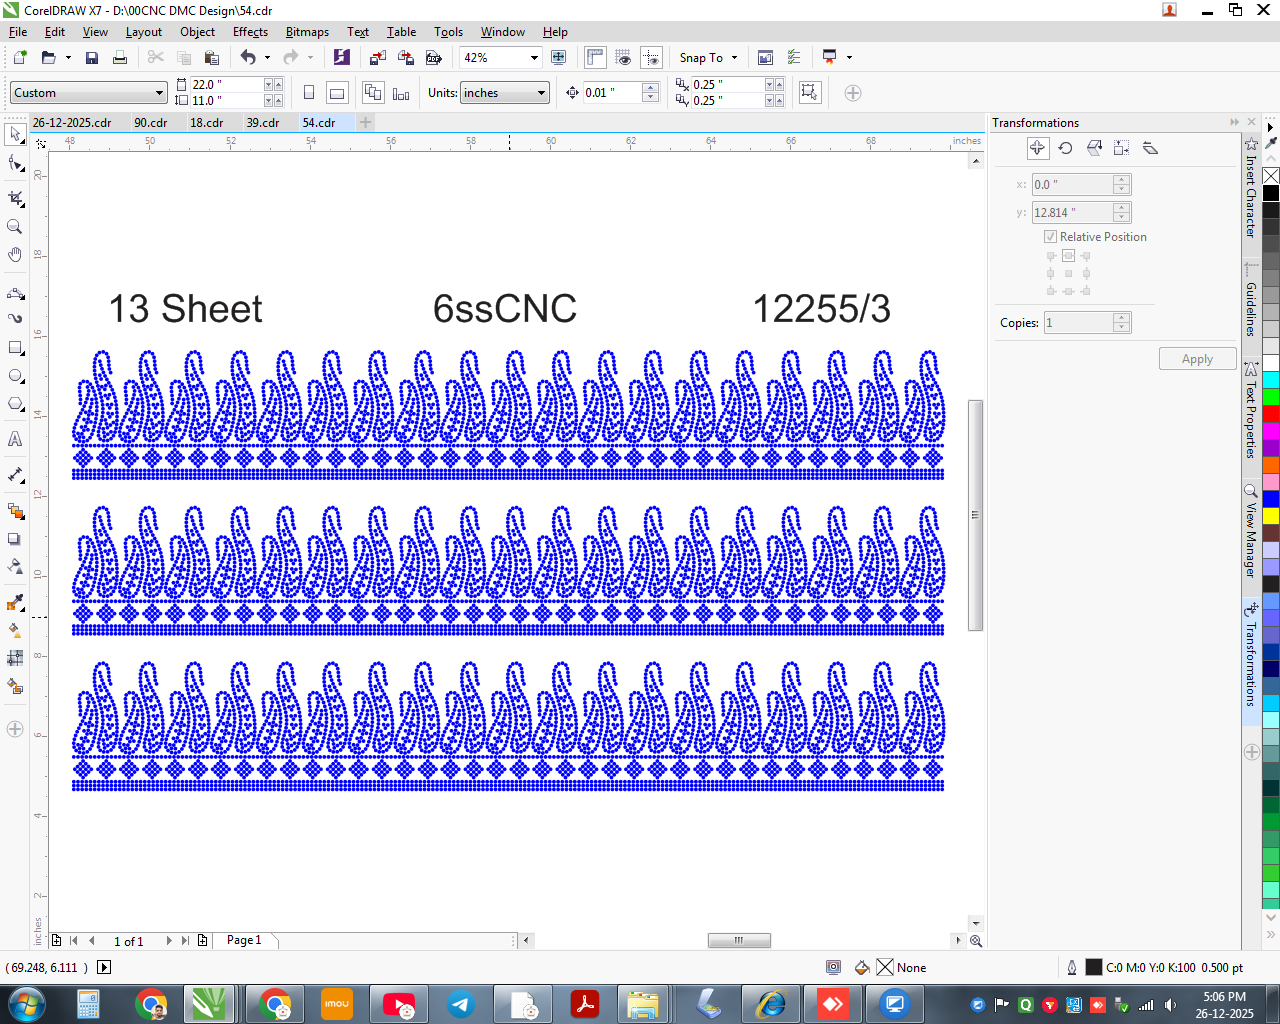The image size is (1280, 1024).
Task: Open the Snap To dropdown
Action: [708, 58]
